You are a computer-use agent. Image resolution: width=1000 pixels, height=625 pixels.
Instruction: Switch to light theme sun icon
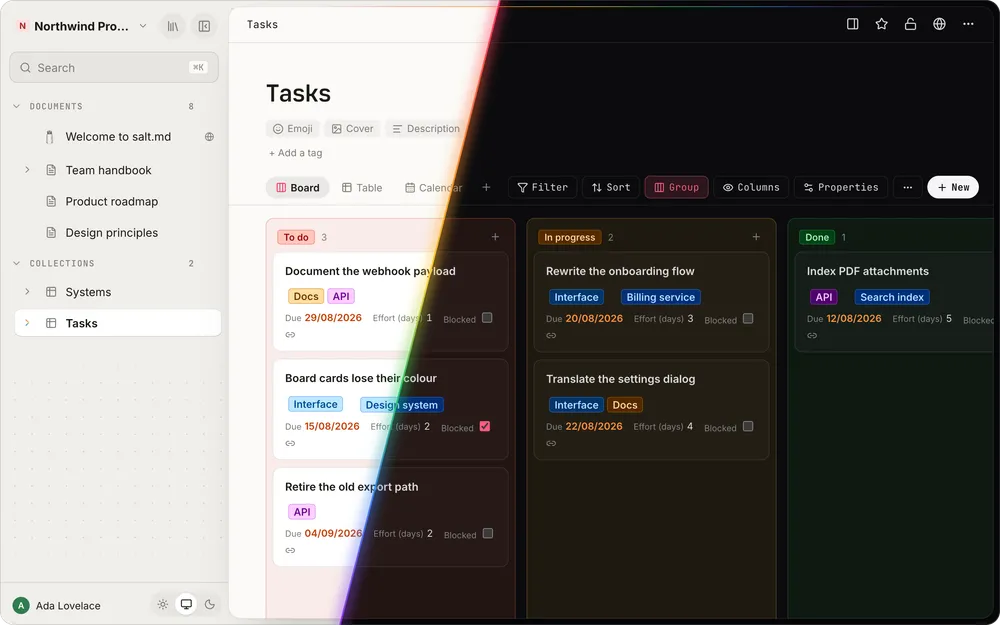pos(163,605)
